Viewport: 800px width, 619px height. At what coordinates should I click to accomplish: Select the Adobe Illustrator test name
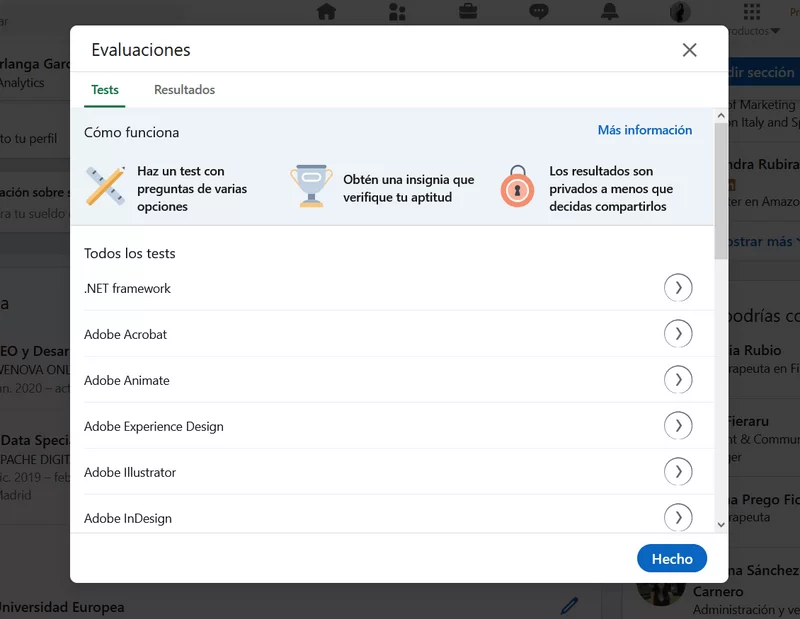pyautogui.click(x=130, y=472)
